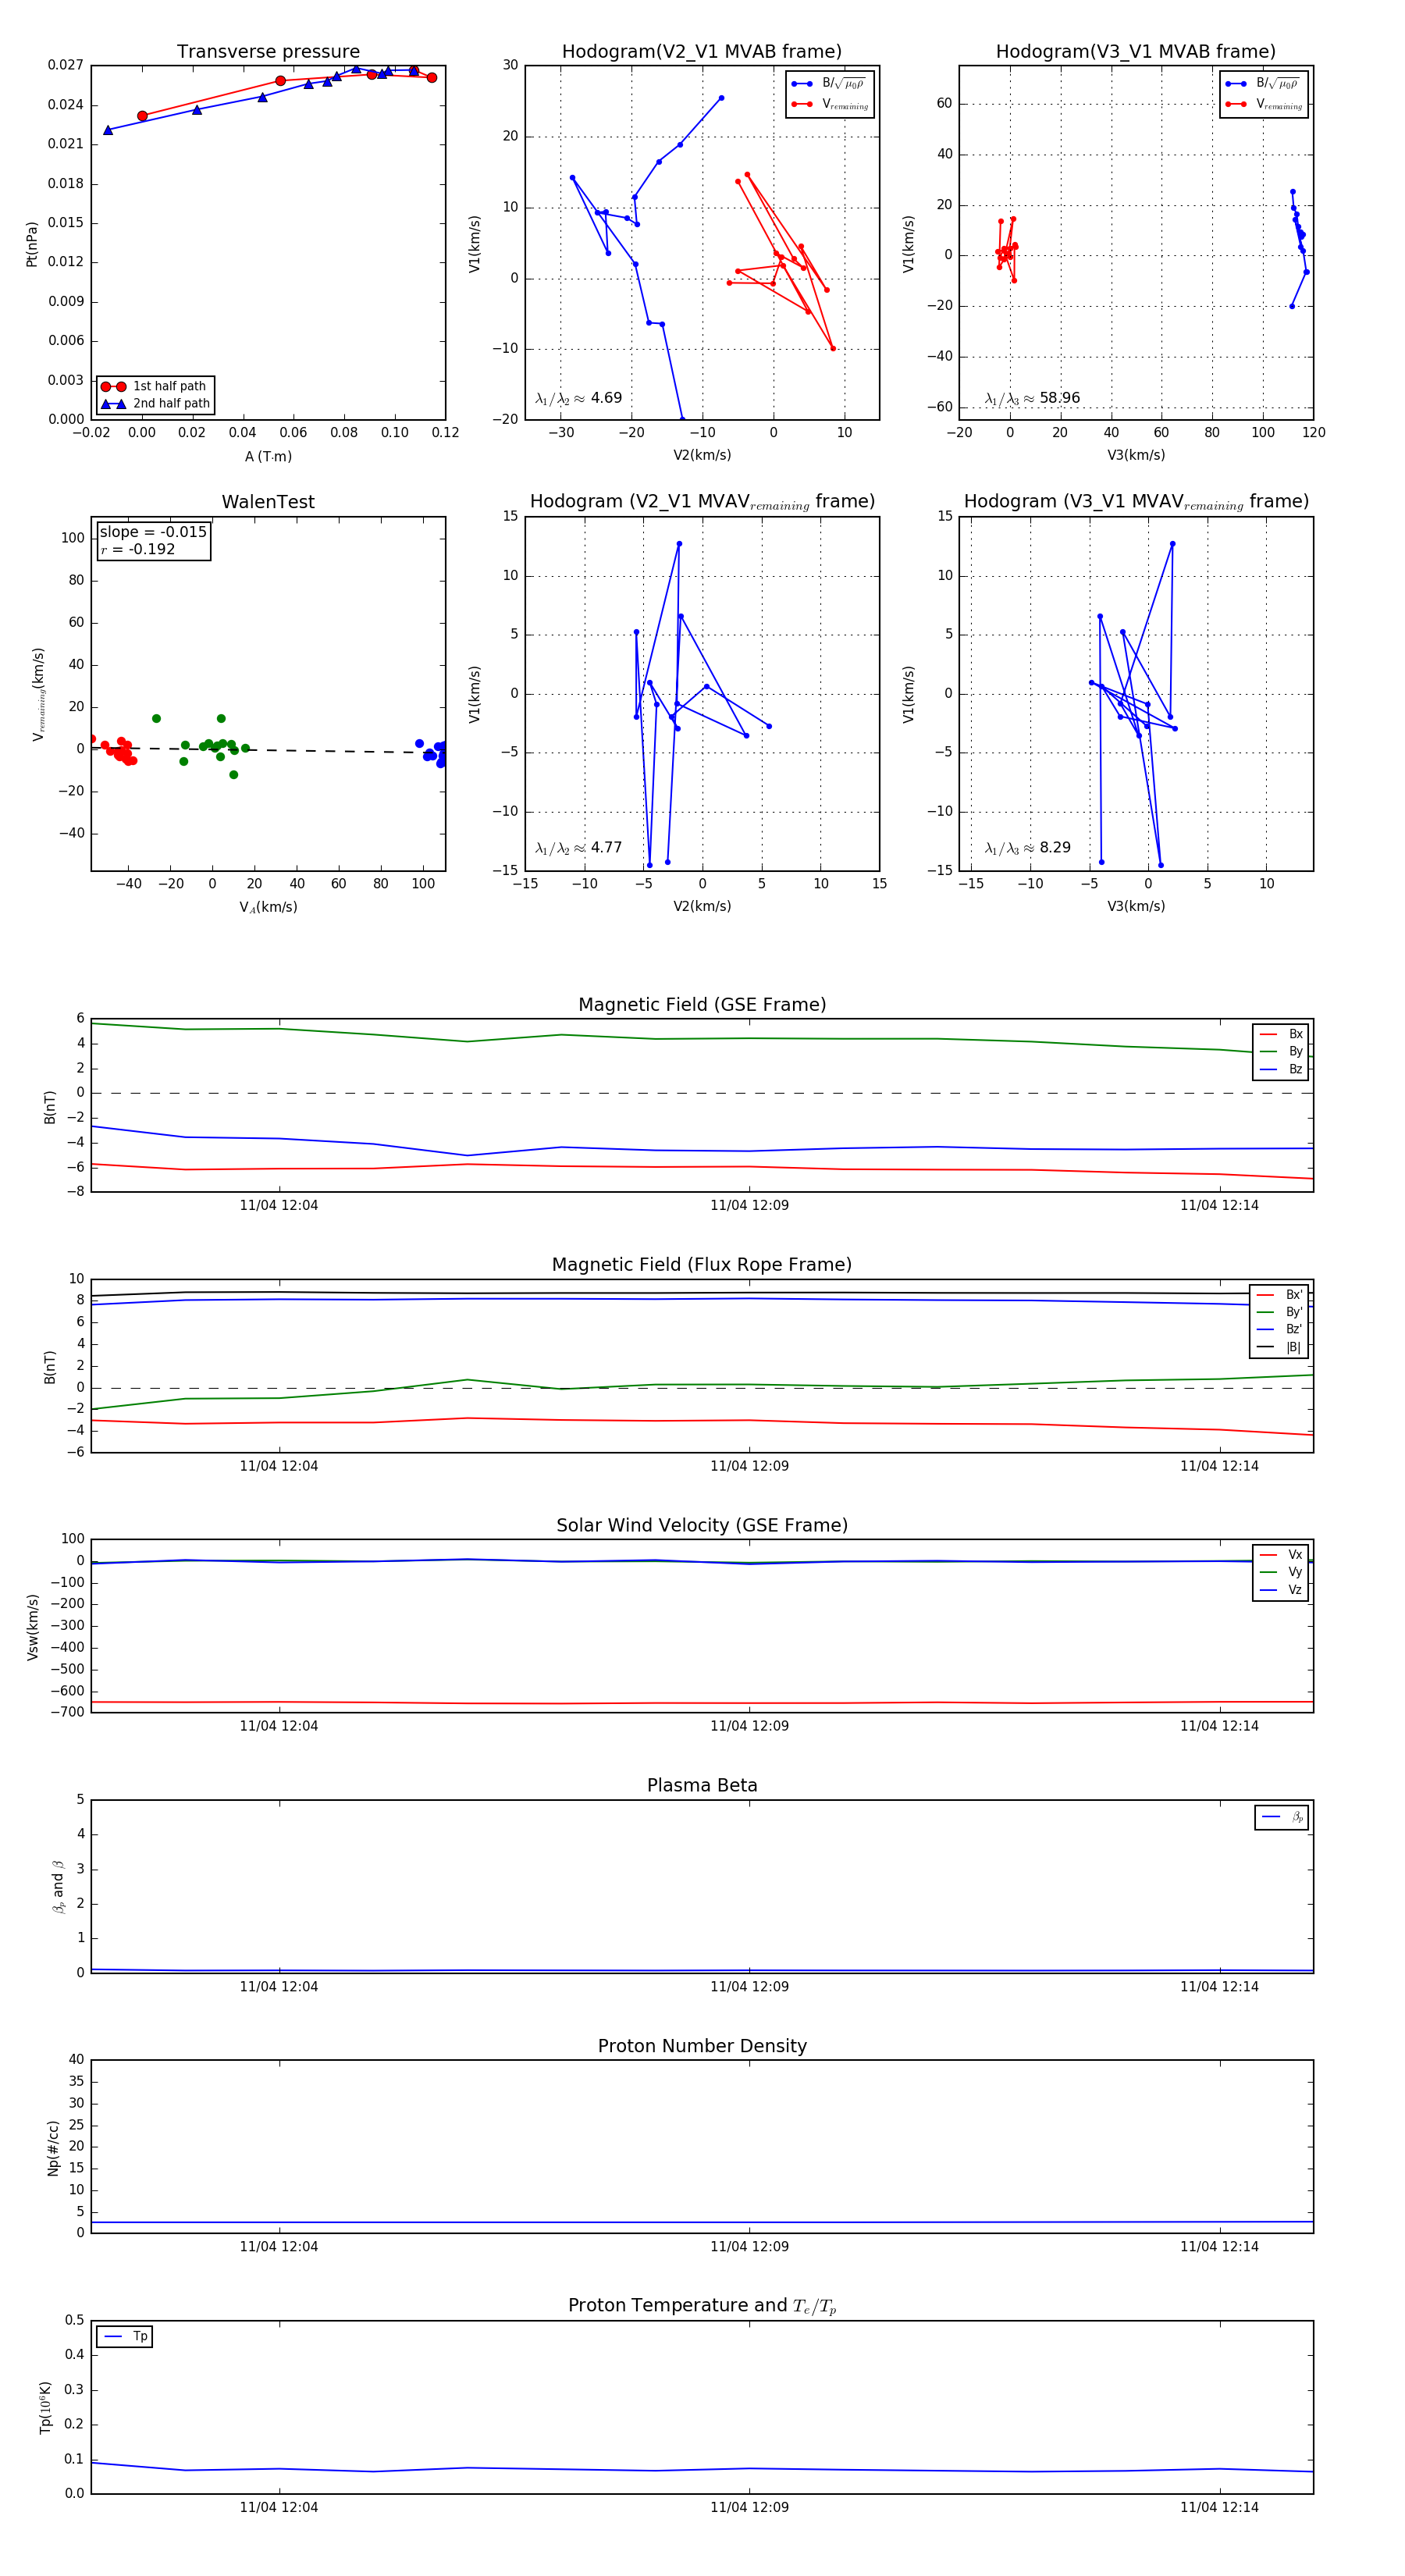Click the Hodogram (V2_V1 MVAV remaining frame) title
The height and width of the screenshot is (2576, 1405).
tap(702, 502)
